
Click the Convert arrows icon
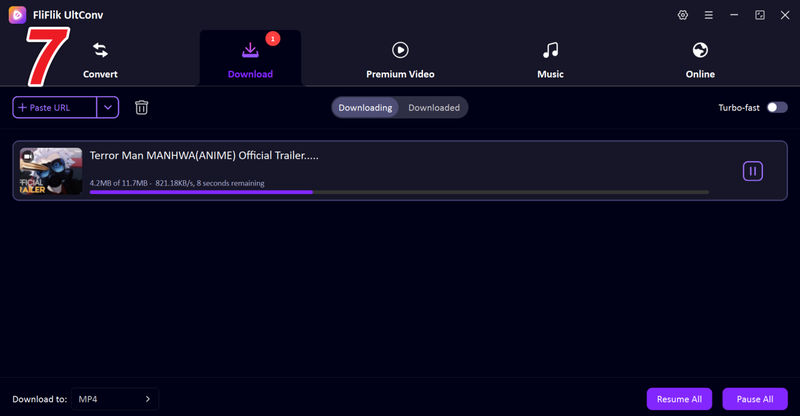pyautogui.click(x=101, y=50)
